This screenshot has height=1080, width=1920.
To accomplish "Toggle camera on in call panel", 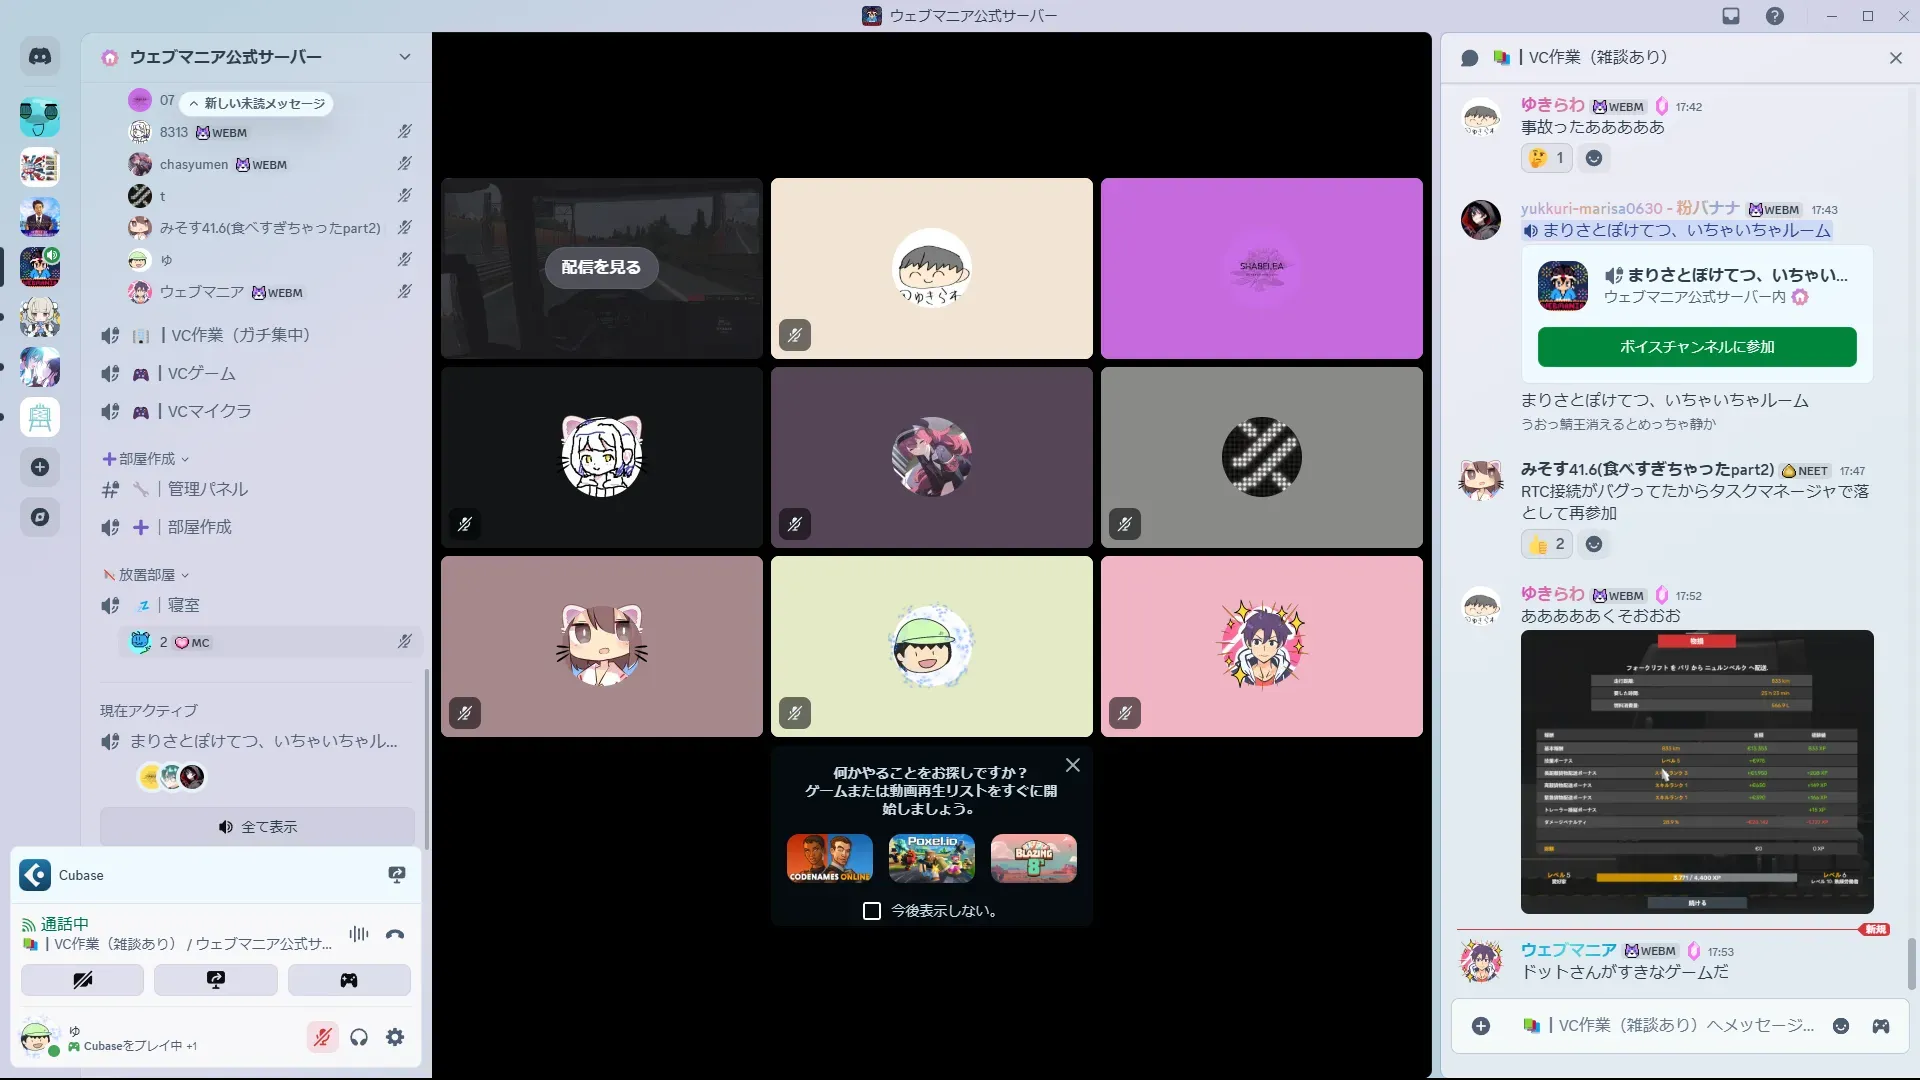I will click(82, 980).
